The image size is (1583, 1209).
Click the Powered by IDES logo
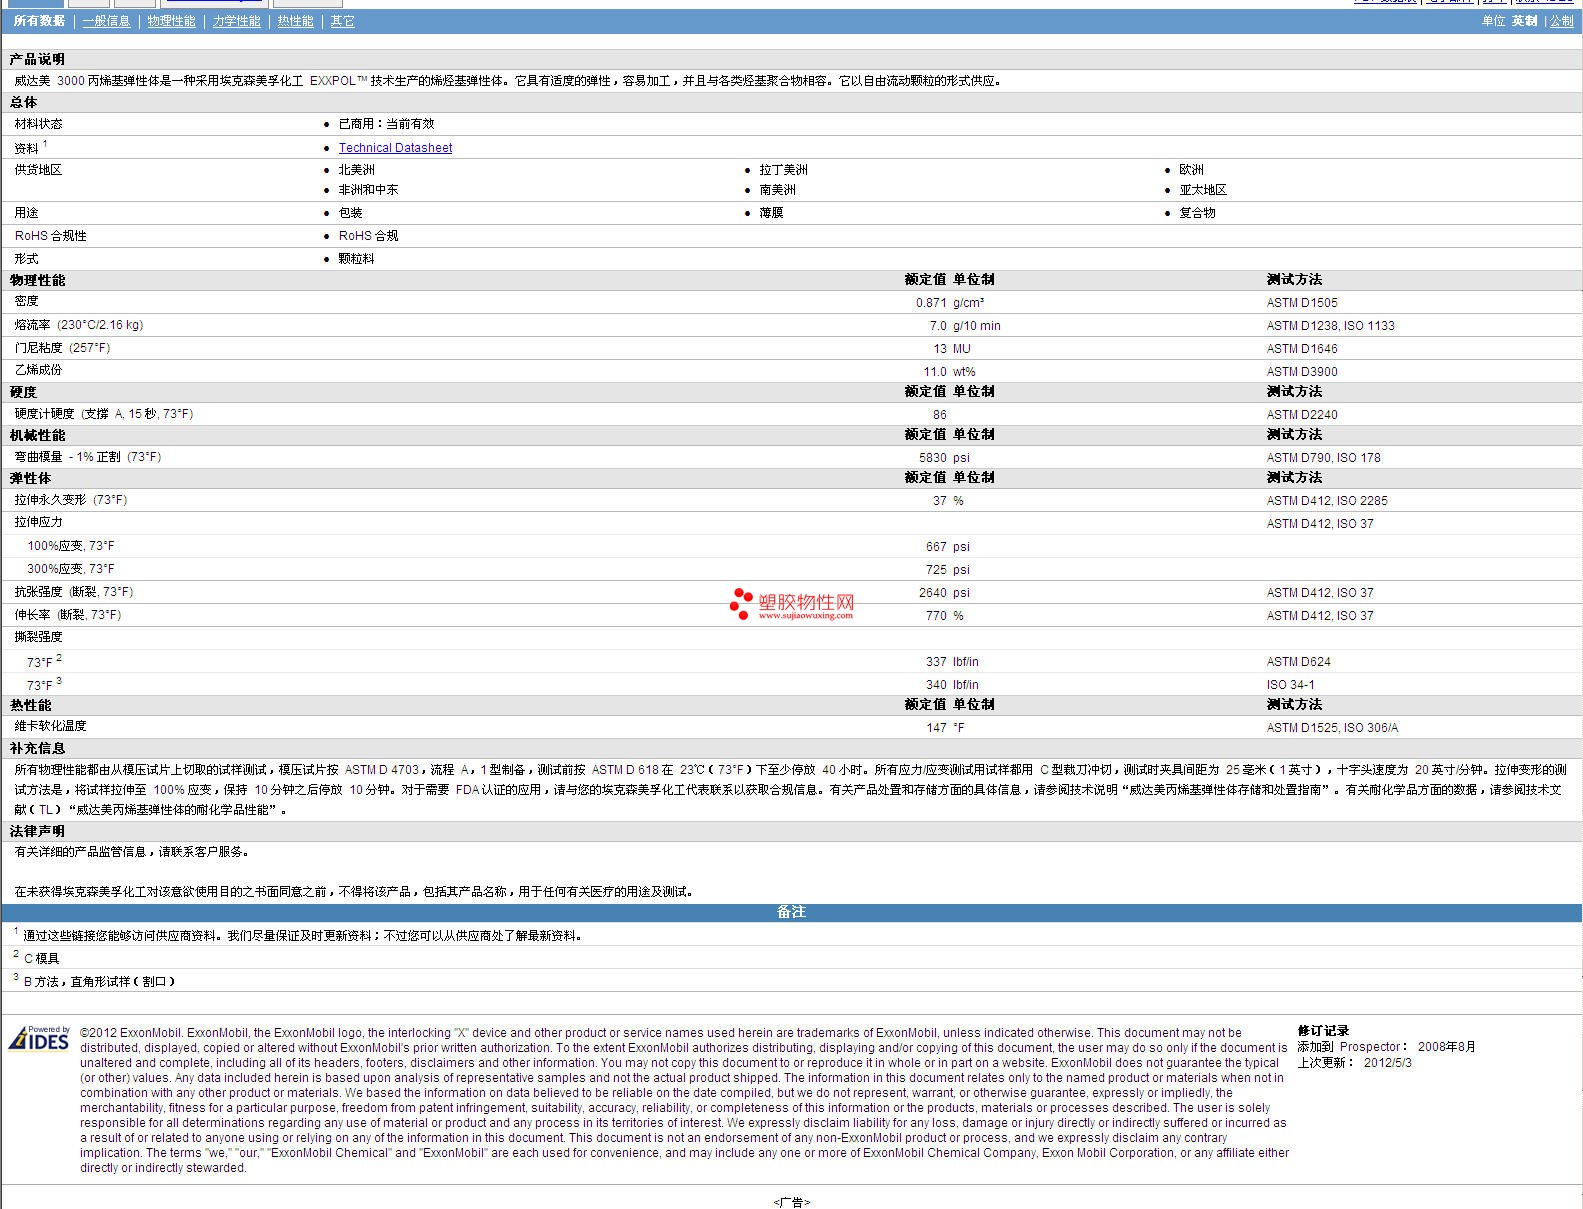(x=39, y=1039)
